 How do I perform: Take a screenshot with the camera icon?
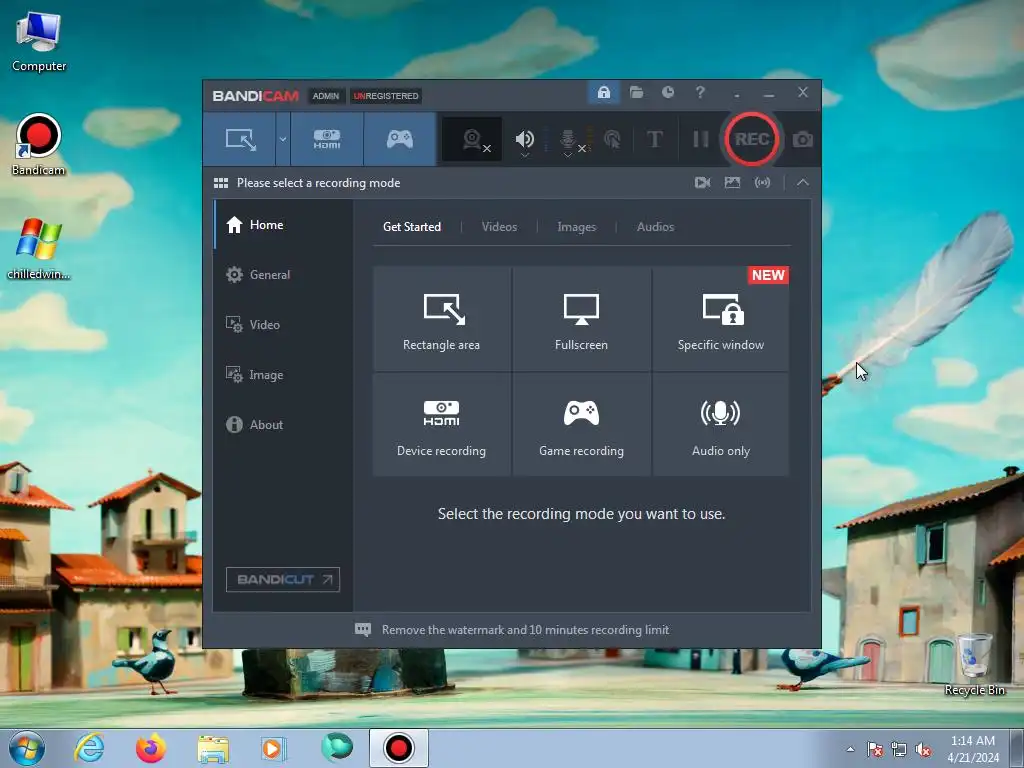point(803,139)
